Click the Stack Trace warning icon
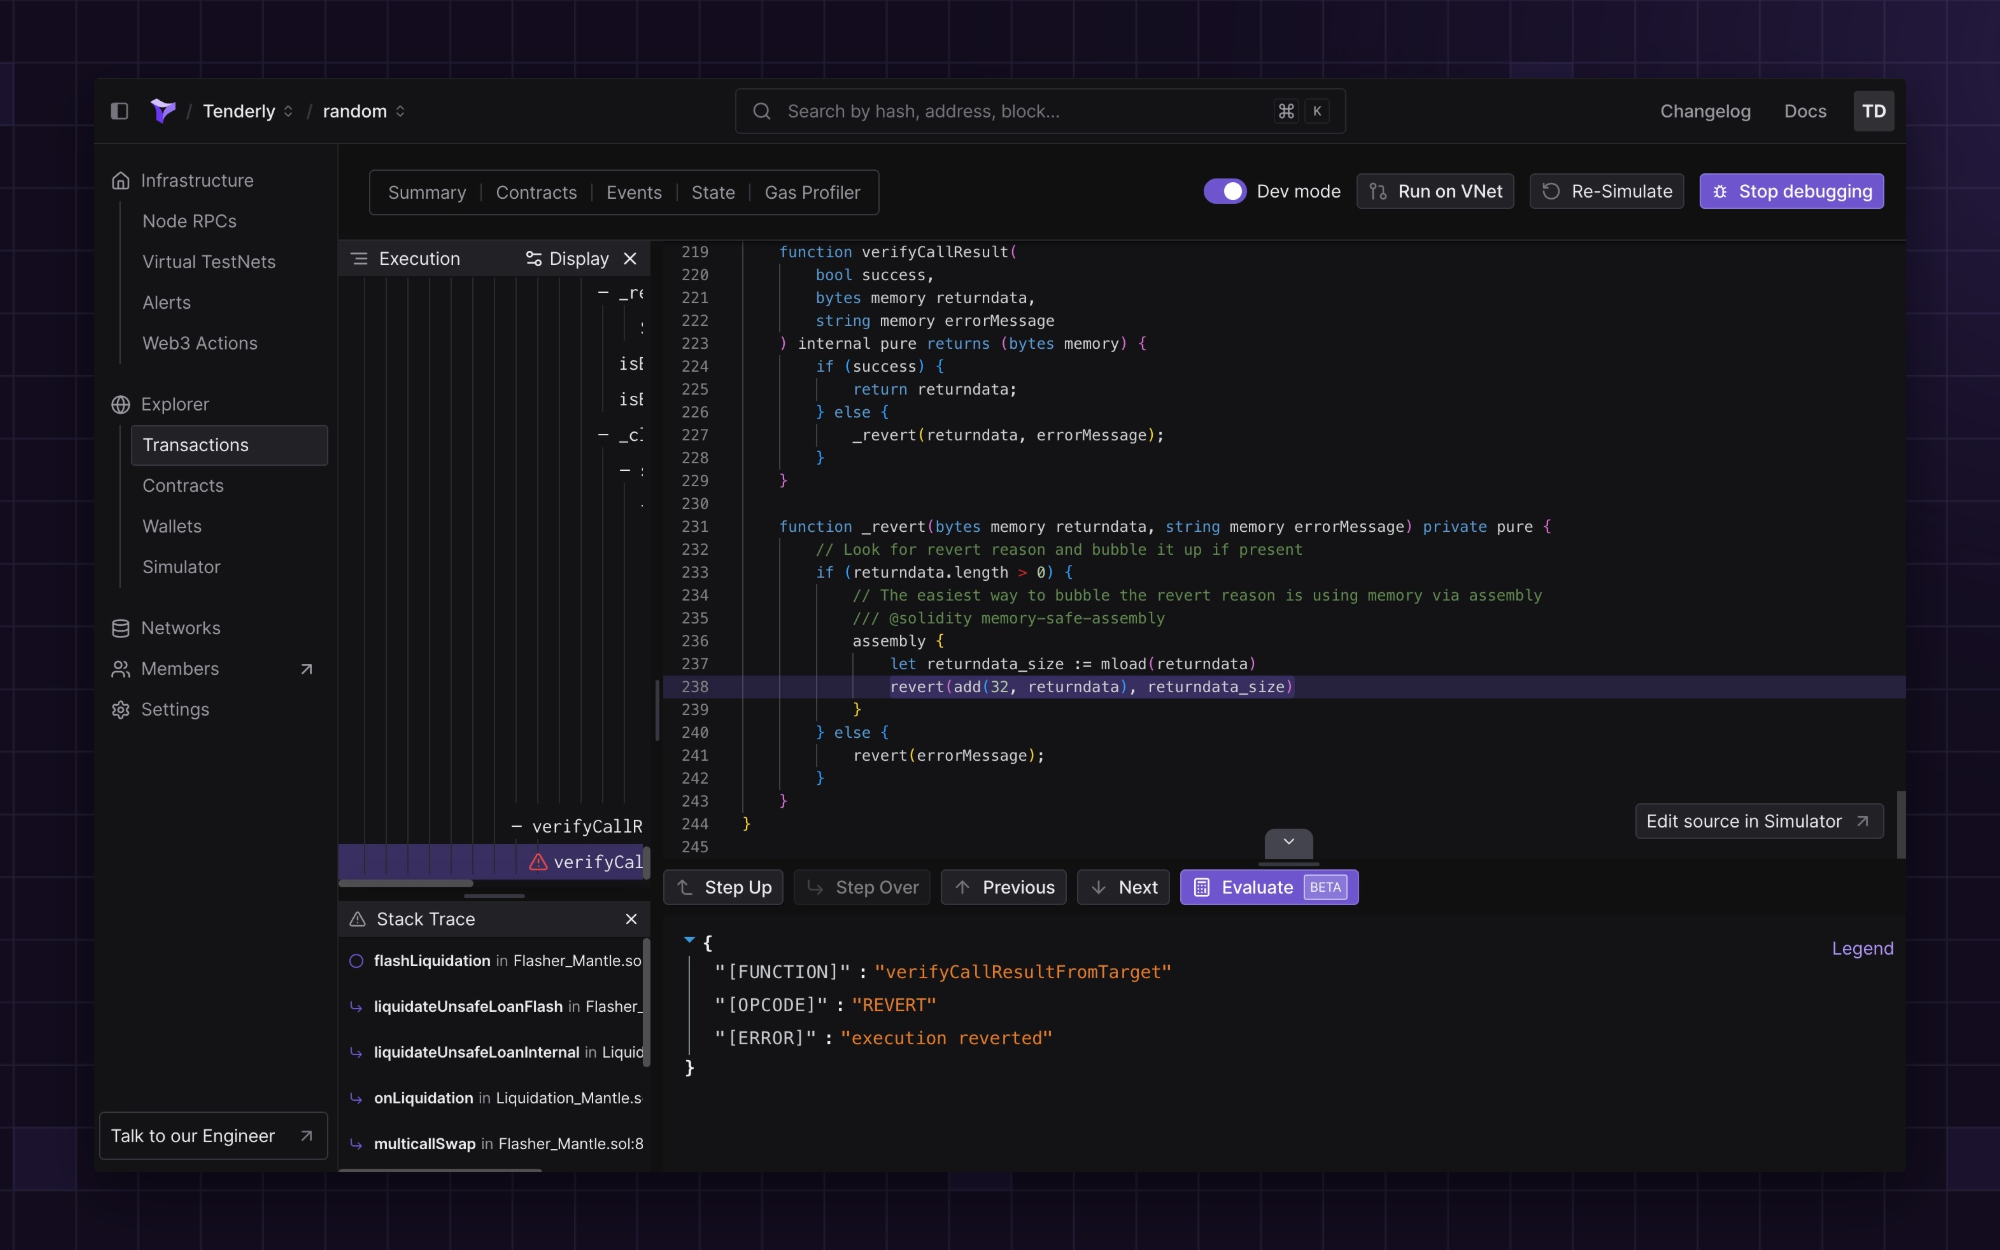Image resolution: width=2000 pixels, height=1250 pixels. (x=357, y=919)
